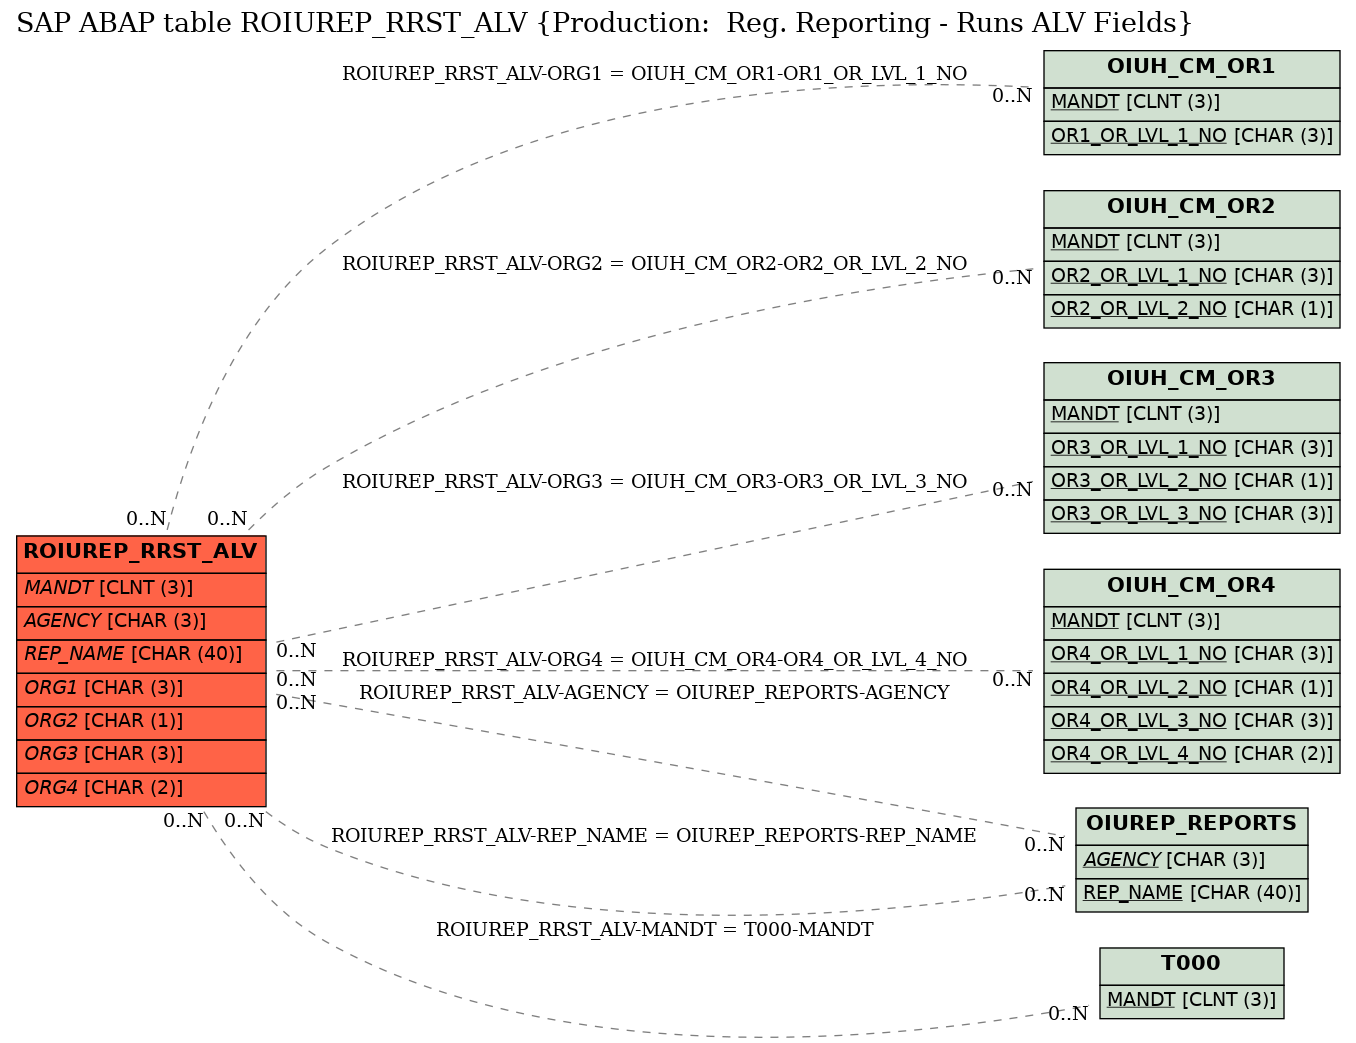Click AGENCY field in OIUREP_REPORTS table

pos(1191,861)
